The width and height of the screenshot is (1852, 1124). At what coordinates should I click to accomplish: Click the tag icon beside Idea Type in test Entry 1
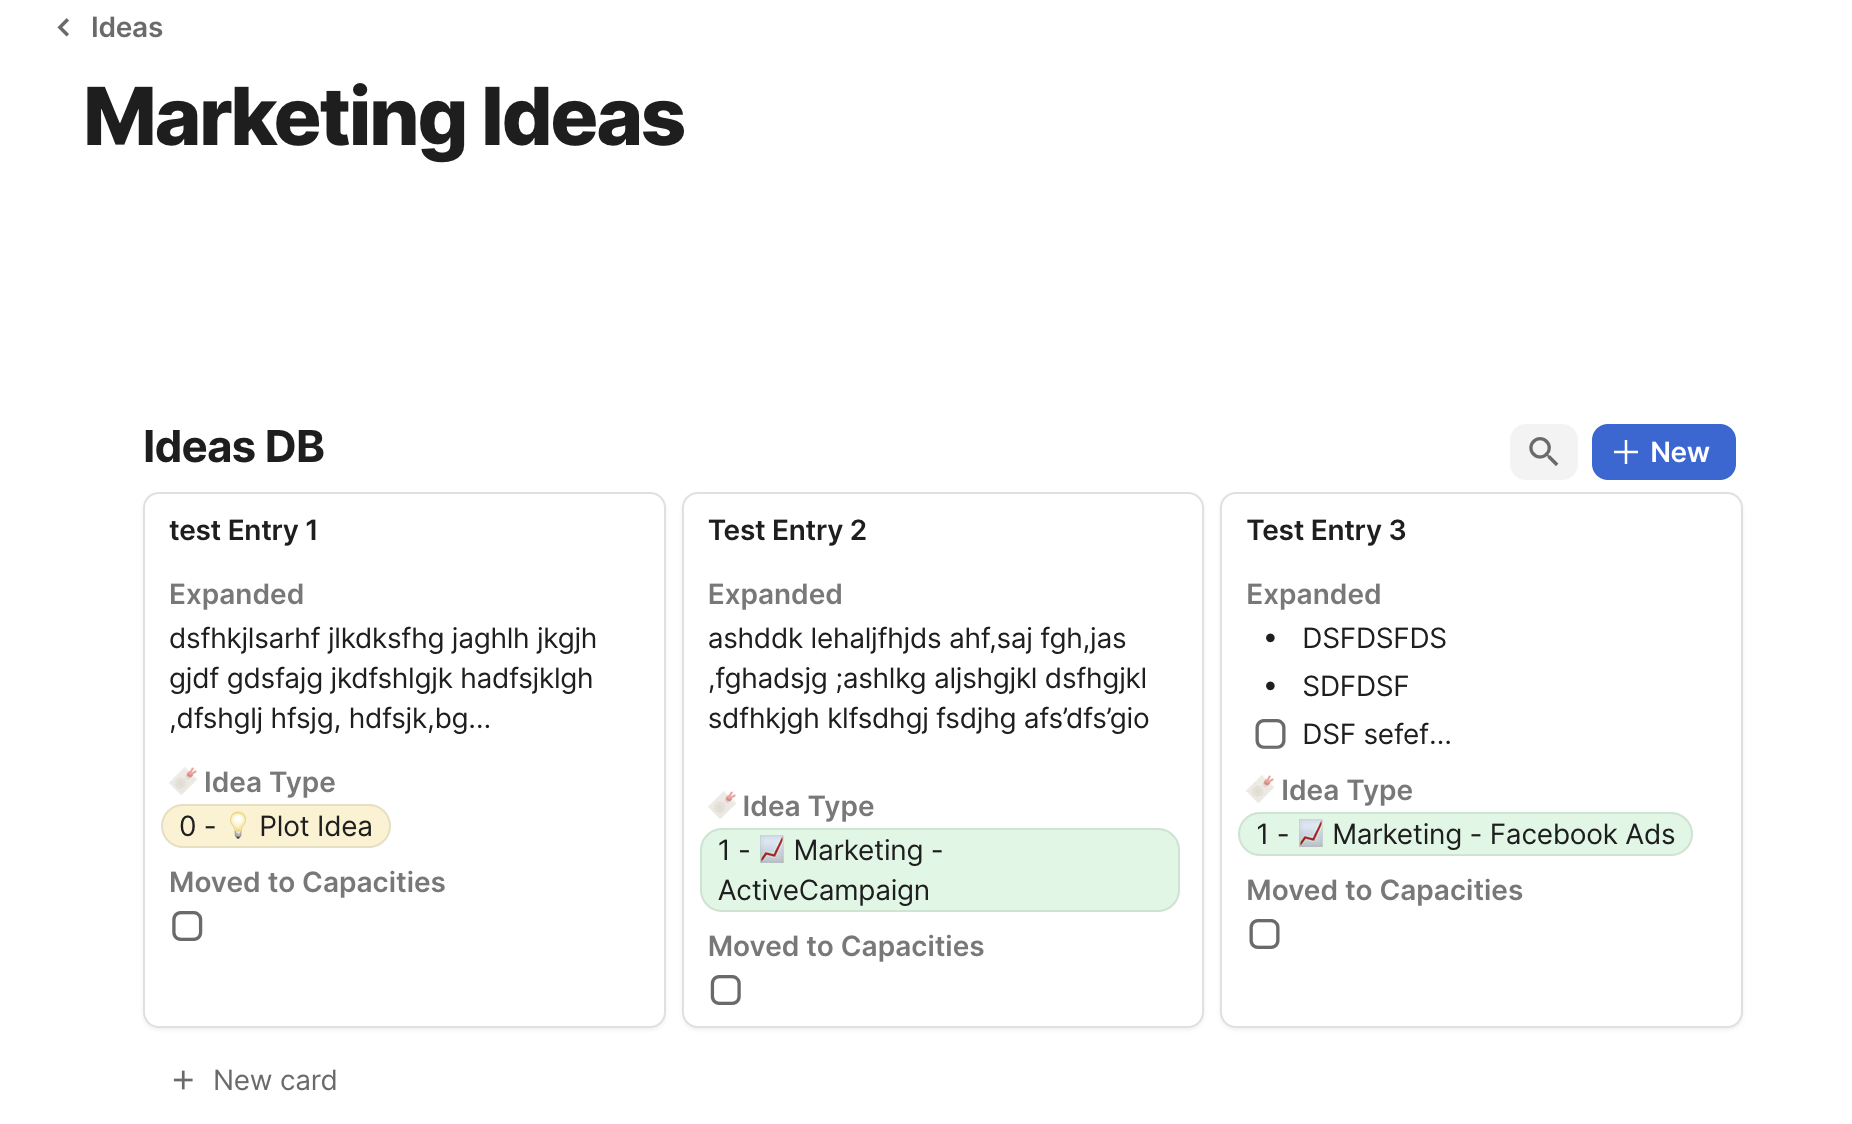click(x=183, y=781)
